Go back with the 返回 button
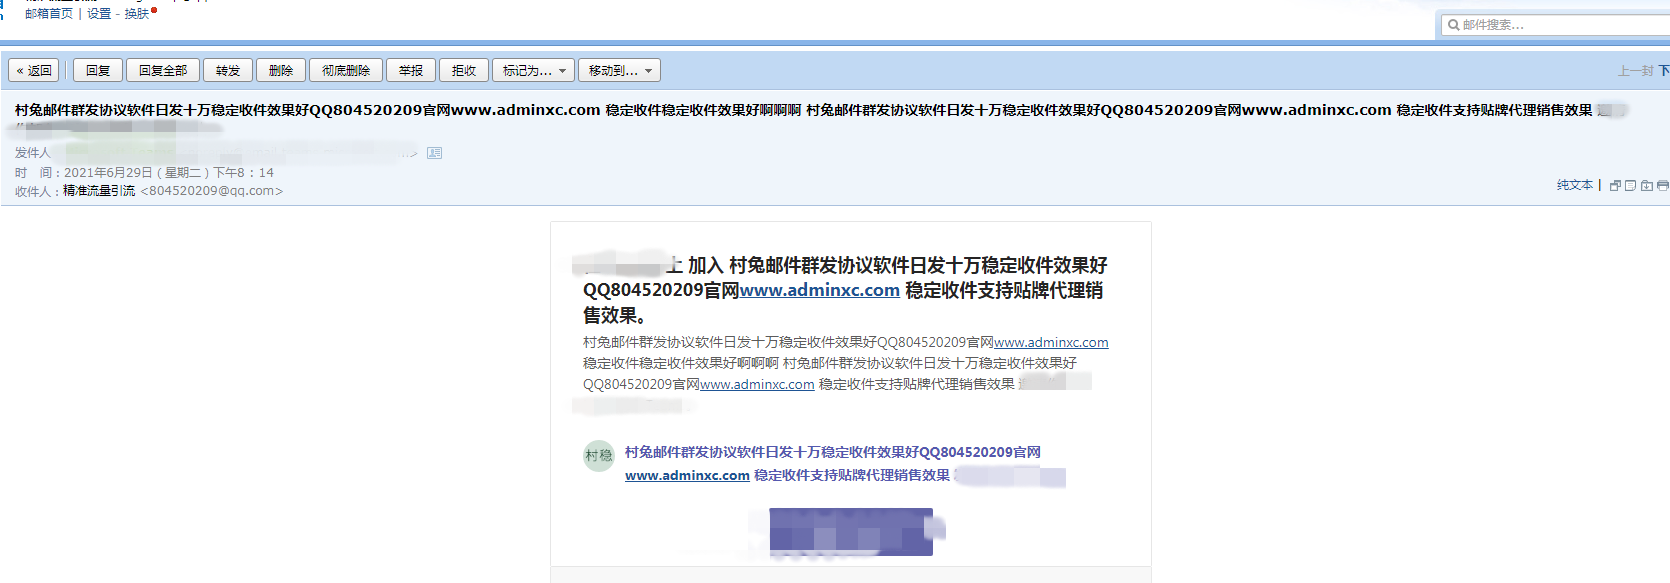1670x583 pixels. click(x=34, y=70)
